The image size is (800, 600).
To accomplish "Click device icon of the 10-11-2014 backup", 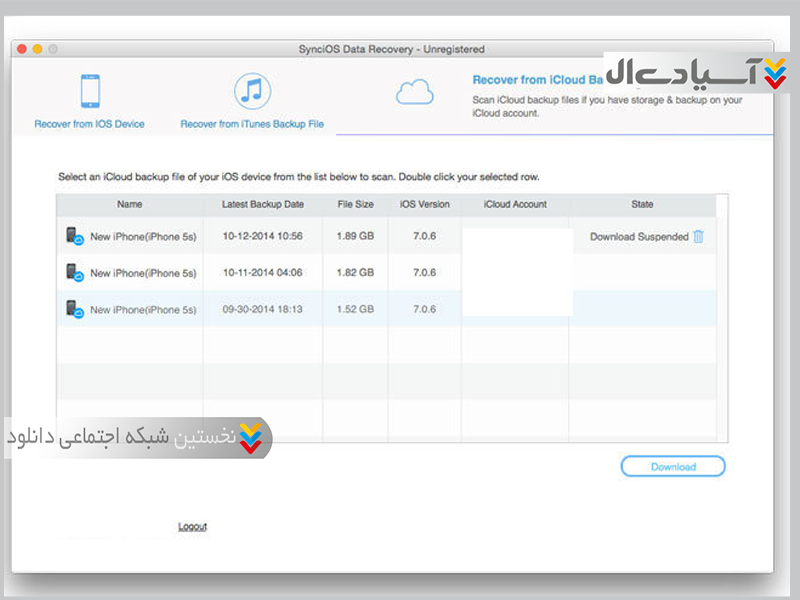I will pyautogui.click(x=74, y=273).
